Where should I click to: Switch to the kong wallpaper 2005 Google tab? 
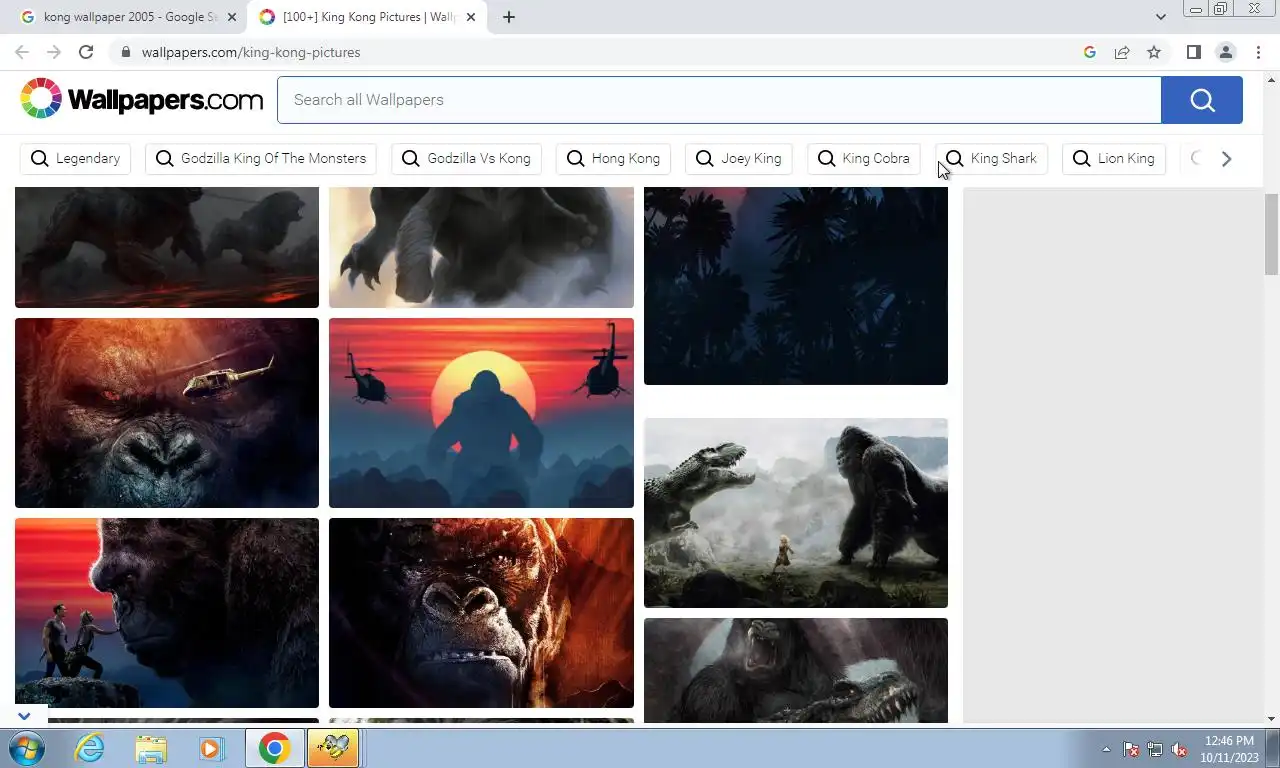(x=132, y=17)
